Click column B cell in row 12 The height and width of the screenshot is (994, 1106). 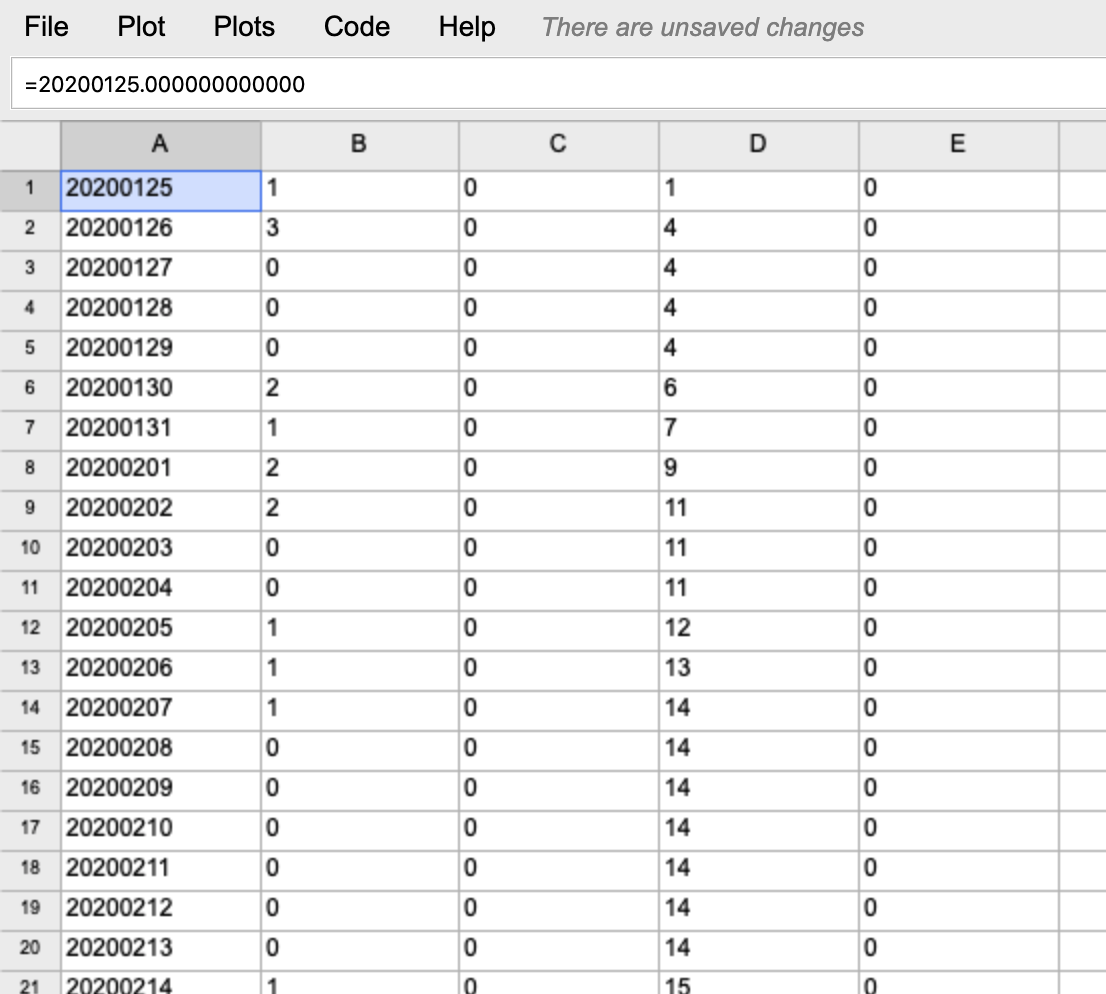[360, 631]
